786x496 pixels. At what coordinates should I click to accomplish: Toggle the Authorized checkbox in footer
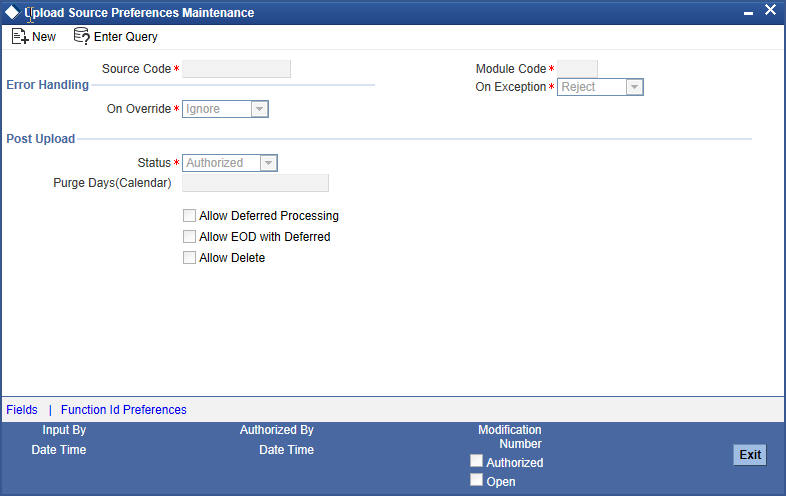coord(476,460)
